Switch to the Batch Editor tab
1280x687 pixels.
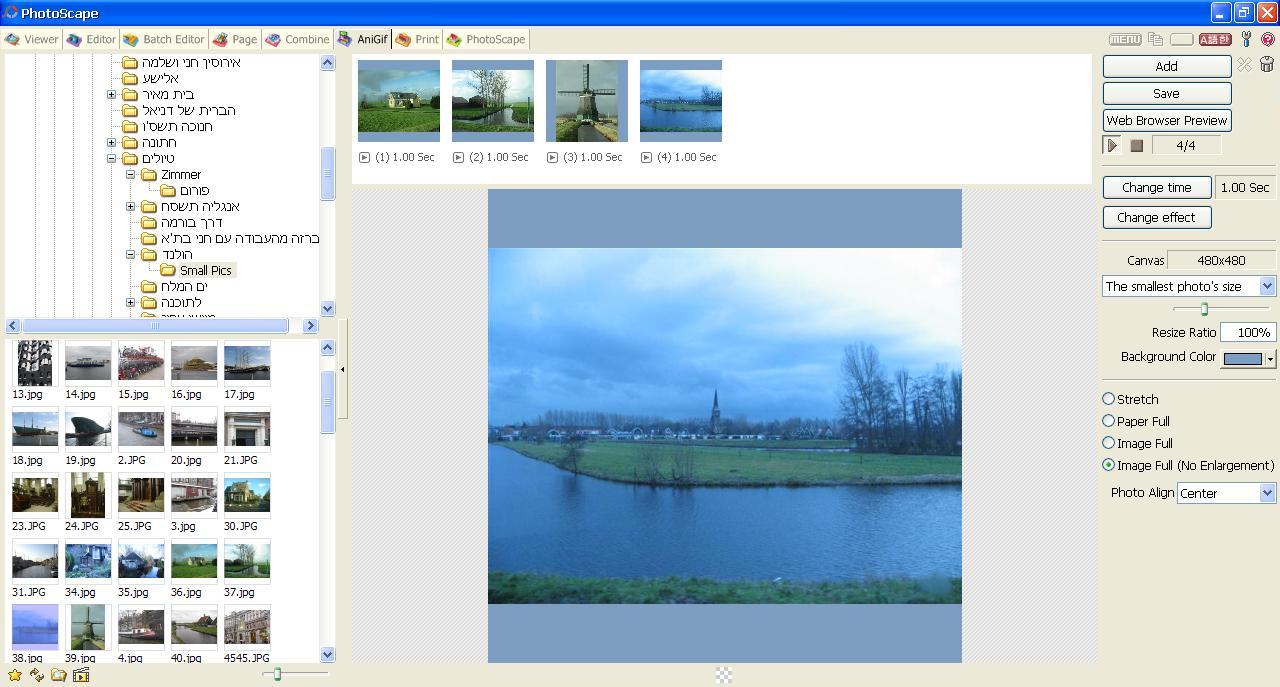164,39
